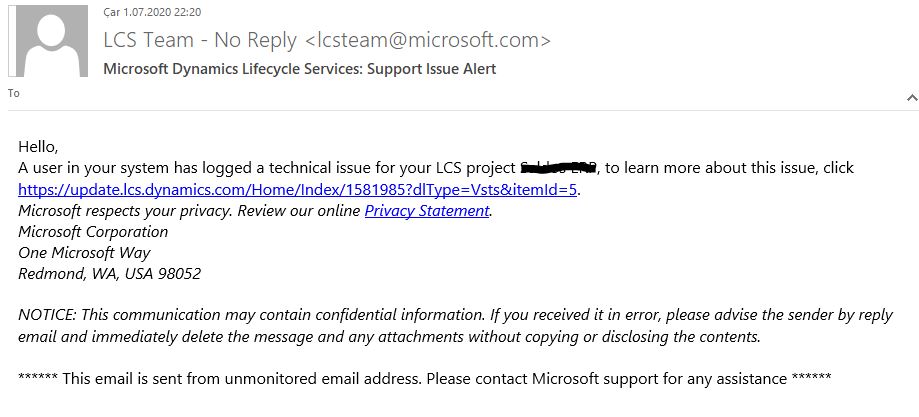Click the sender name LCS Team - No Reply
919x417 pixels.
pos(200,40)
